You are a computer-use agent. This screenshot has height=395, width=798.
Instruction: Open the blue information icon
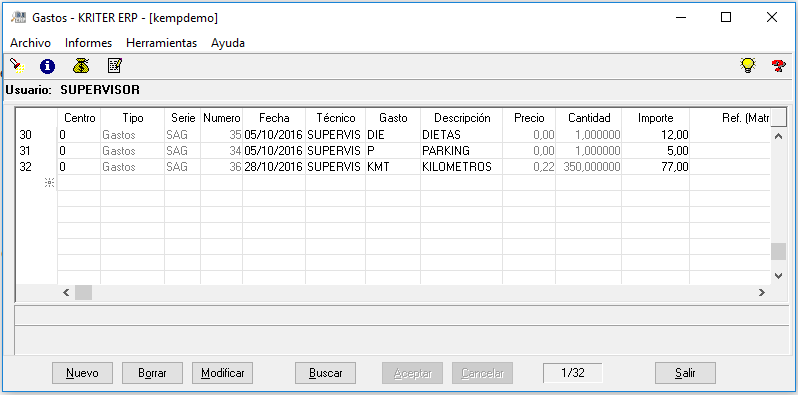tap(47, 66)
